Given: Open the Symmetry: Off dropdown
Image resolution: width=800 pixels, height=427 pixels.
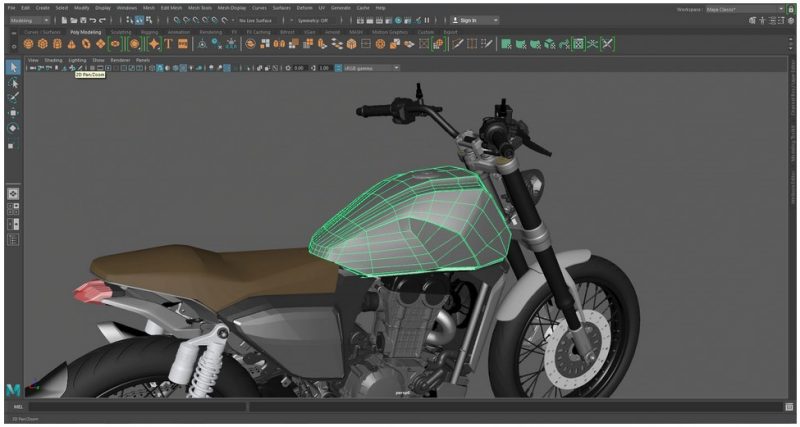Looking at the screenshot, I should pos(315,20).
